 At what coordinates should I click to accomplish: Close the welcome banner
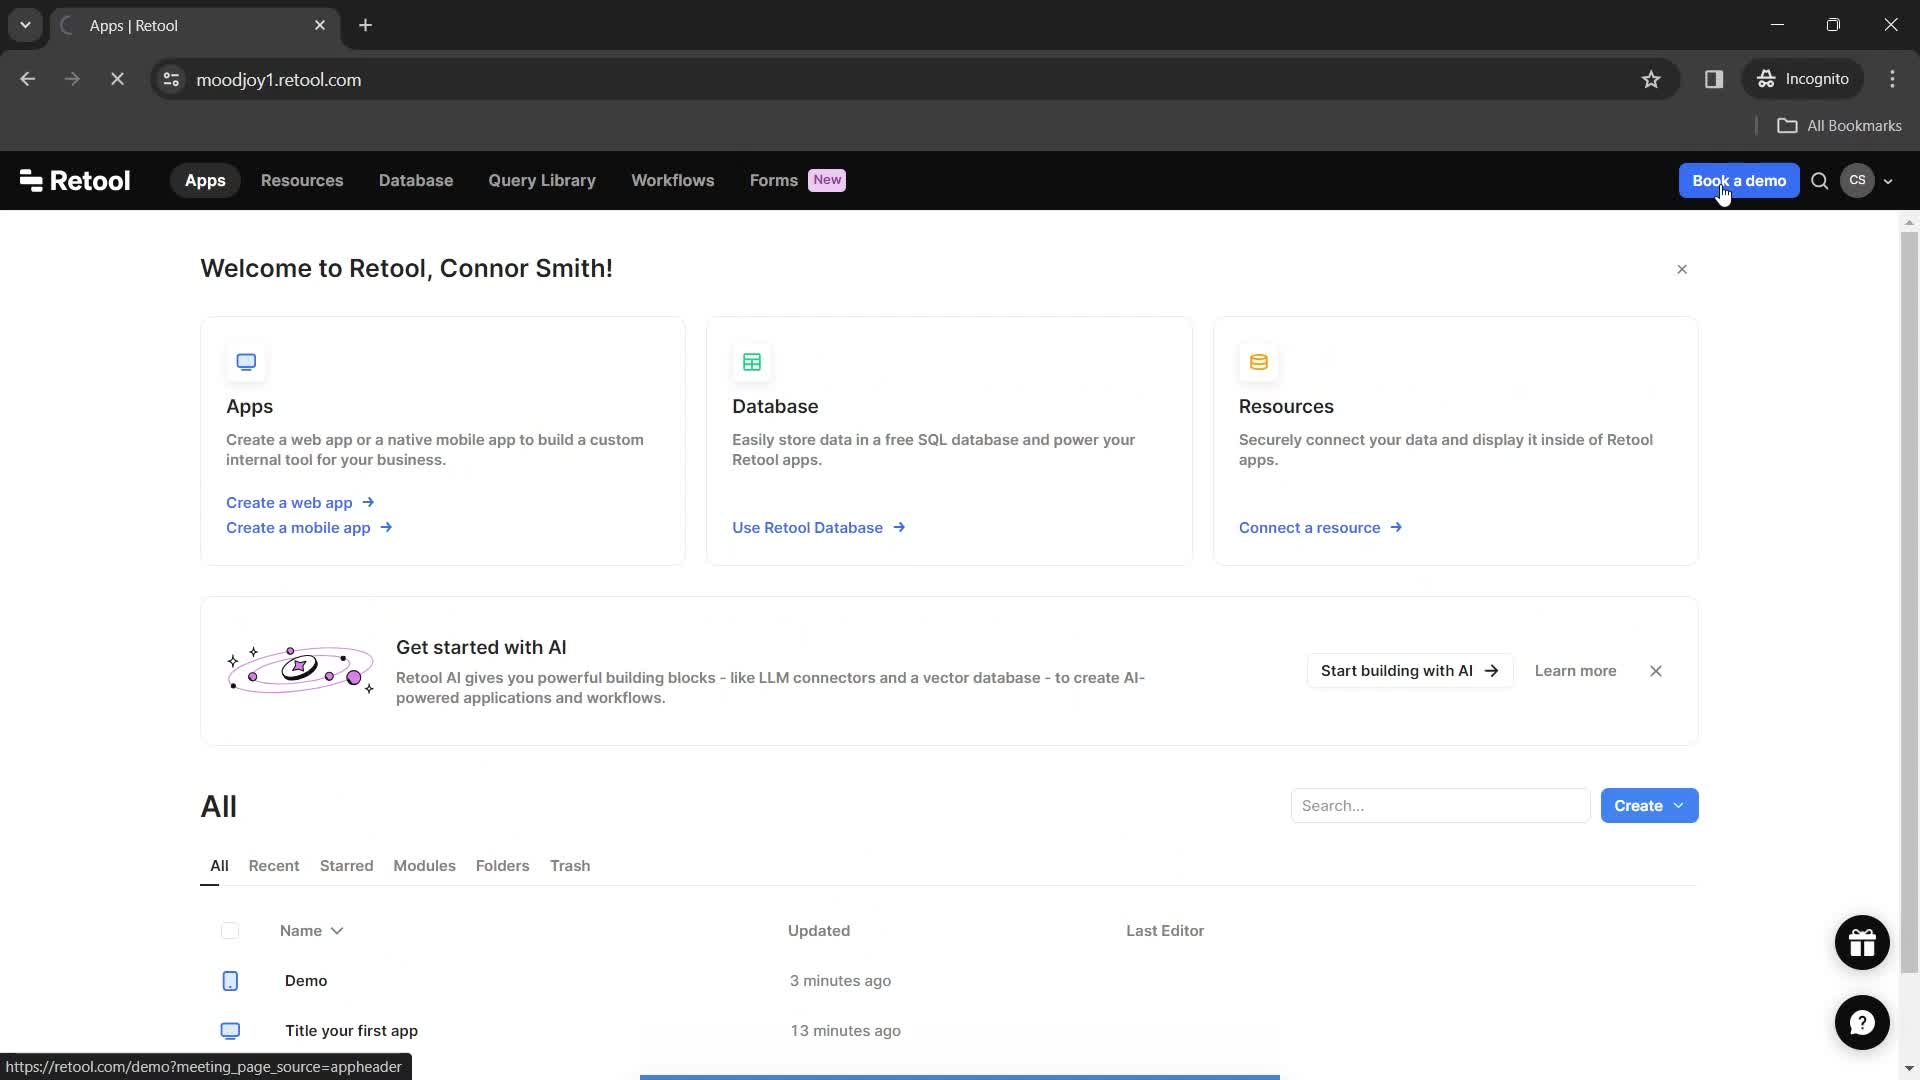[x=1683, y=269]
